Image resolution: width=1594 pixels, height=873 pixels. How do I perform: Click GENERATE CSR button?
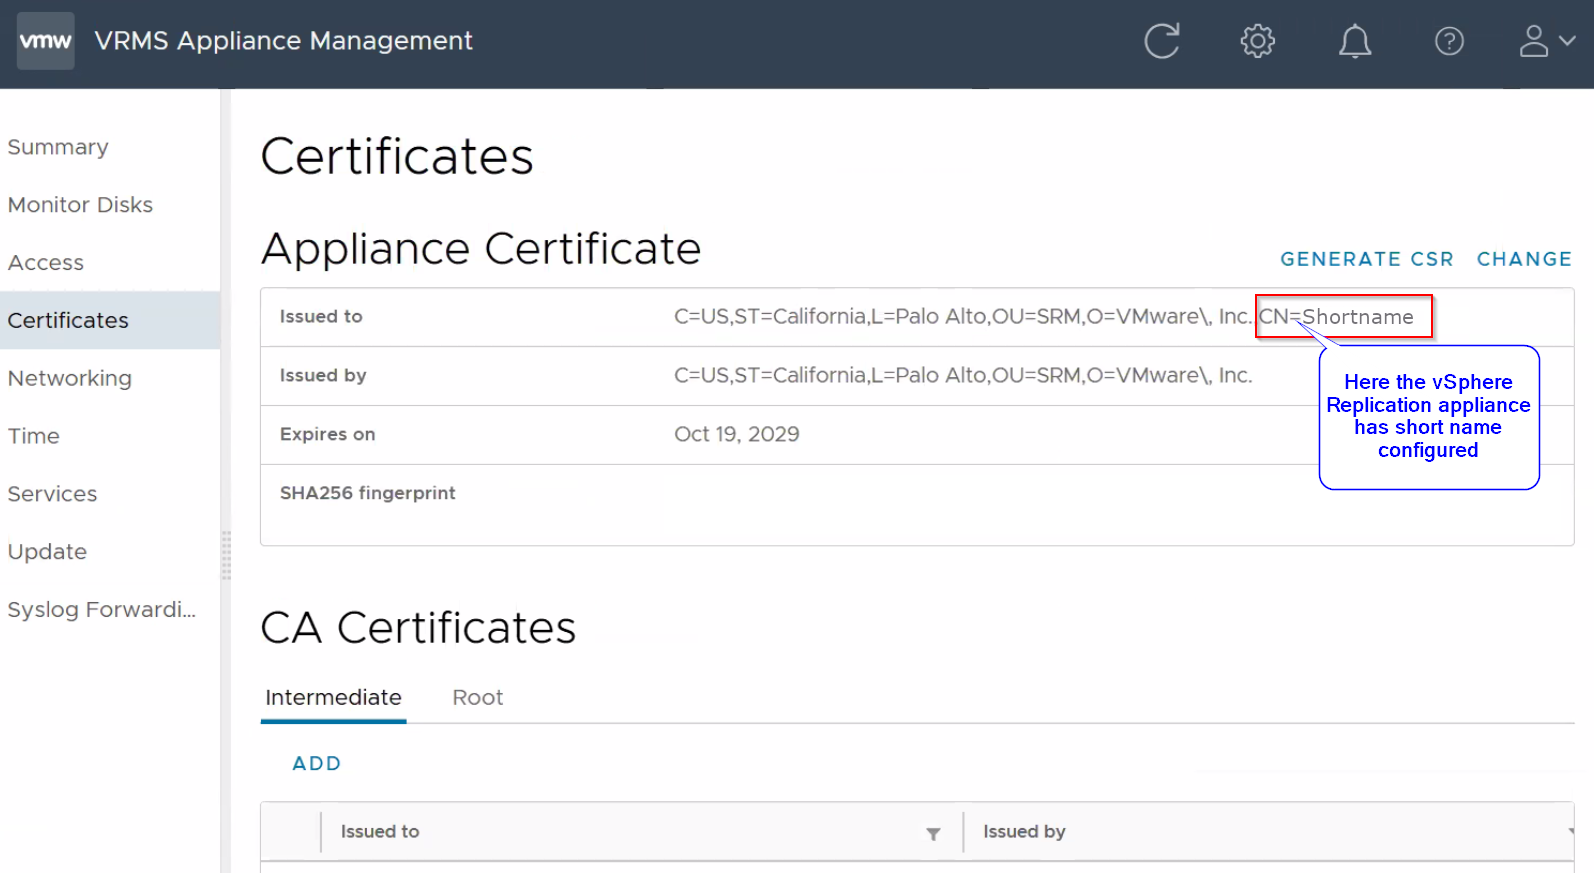tap(1367, 259)
